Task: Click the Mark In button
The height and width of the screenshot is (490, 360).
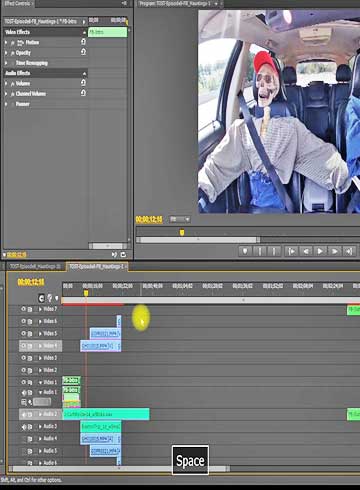Action: 260,251
